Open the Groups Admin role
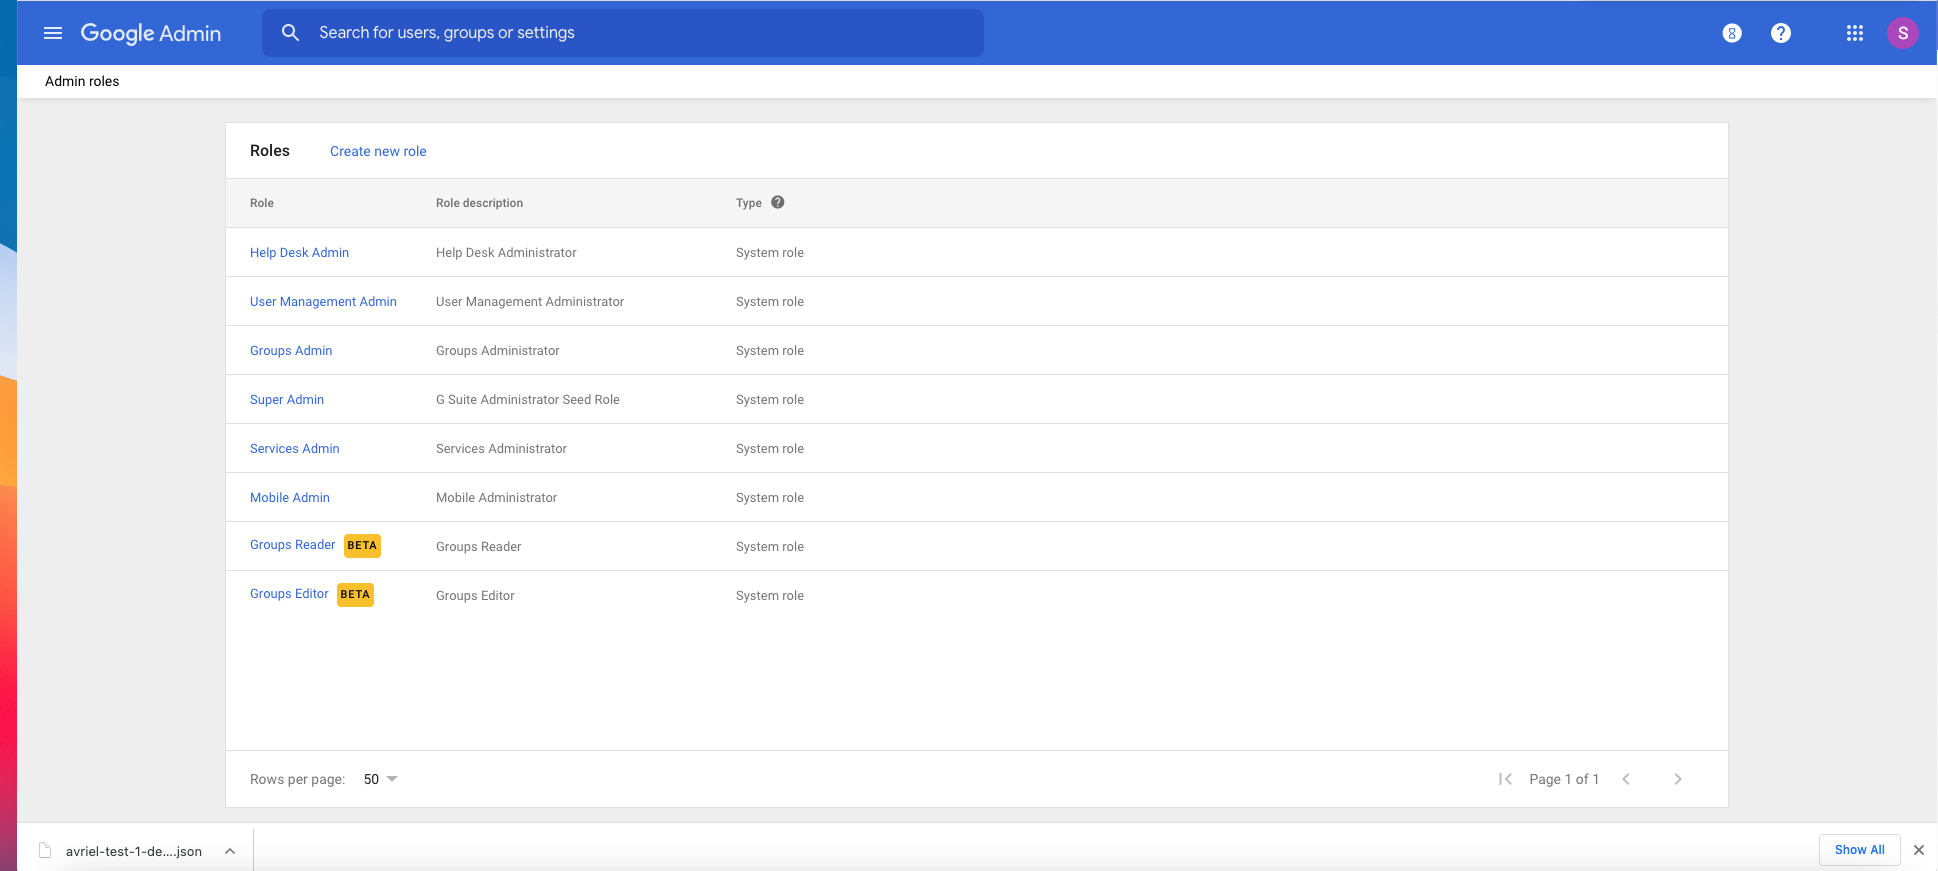The height and width of the screenshot is (871, 1938). pyautogui.click(x=291, y=350)
